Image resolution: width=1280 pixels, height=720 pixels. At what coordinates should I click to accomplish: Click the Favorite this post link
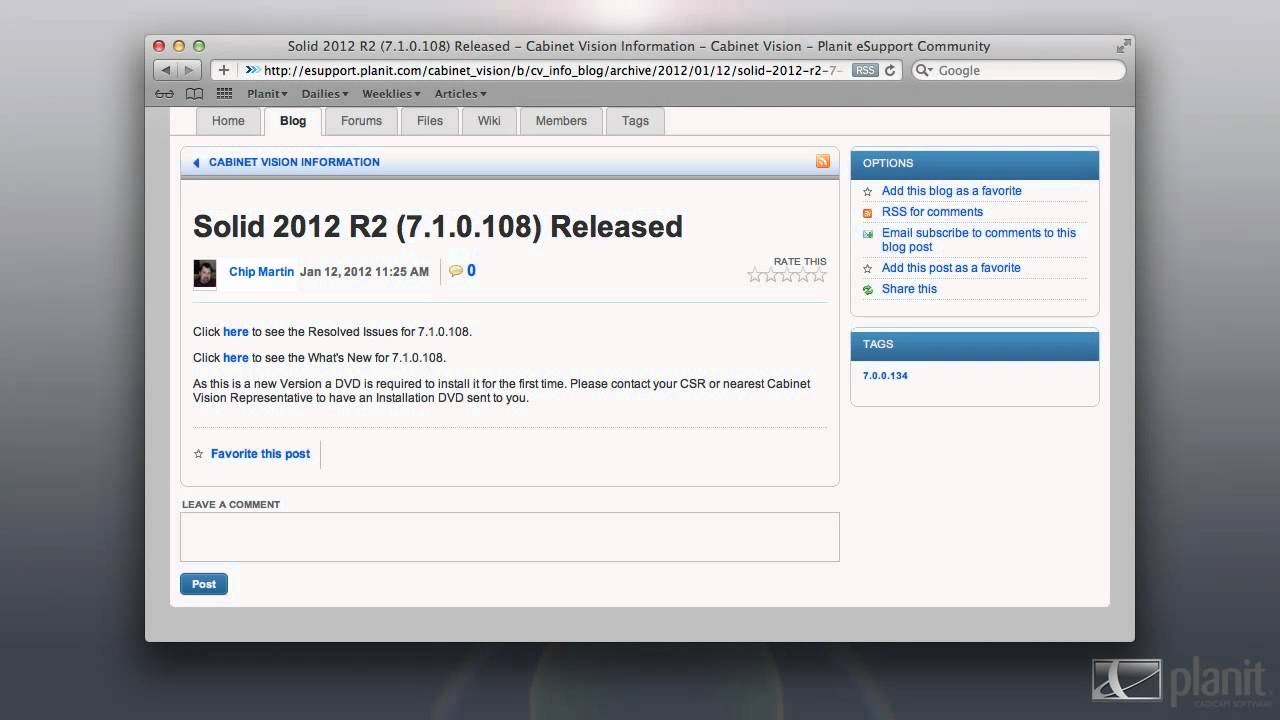(x=260, y=454)
